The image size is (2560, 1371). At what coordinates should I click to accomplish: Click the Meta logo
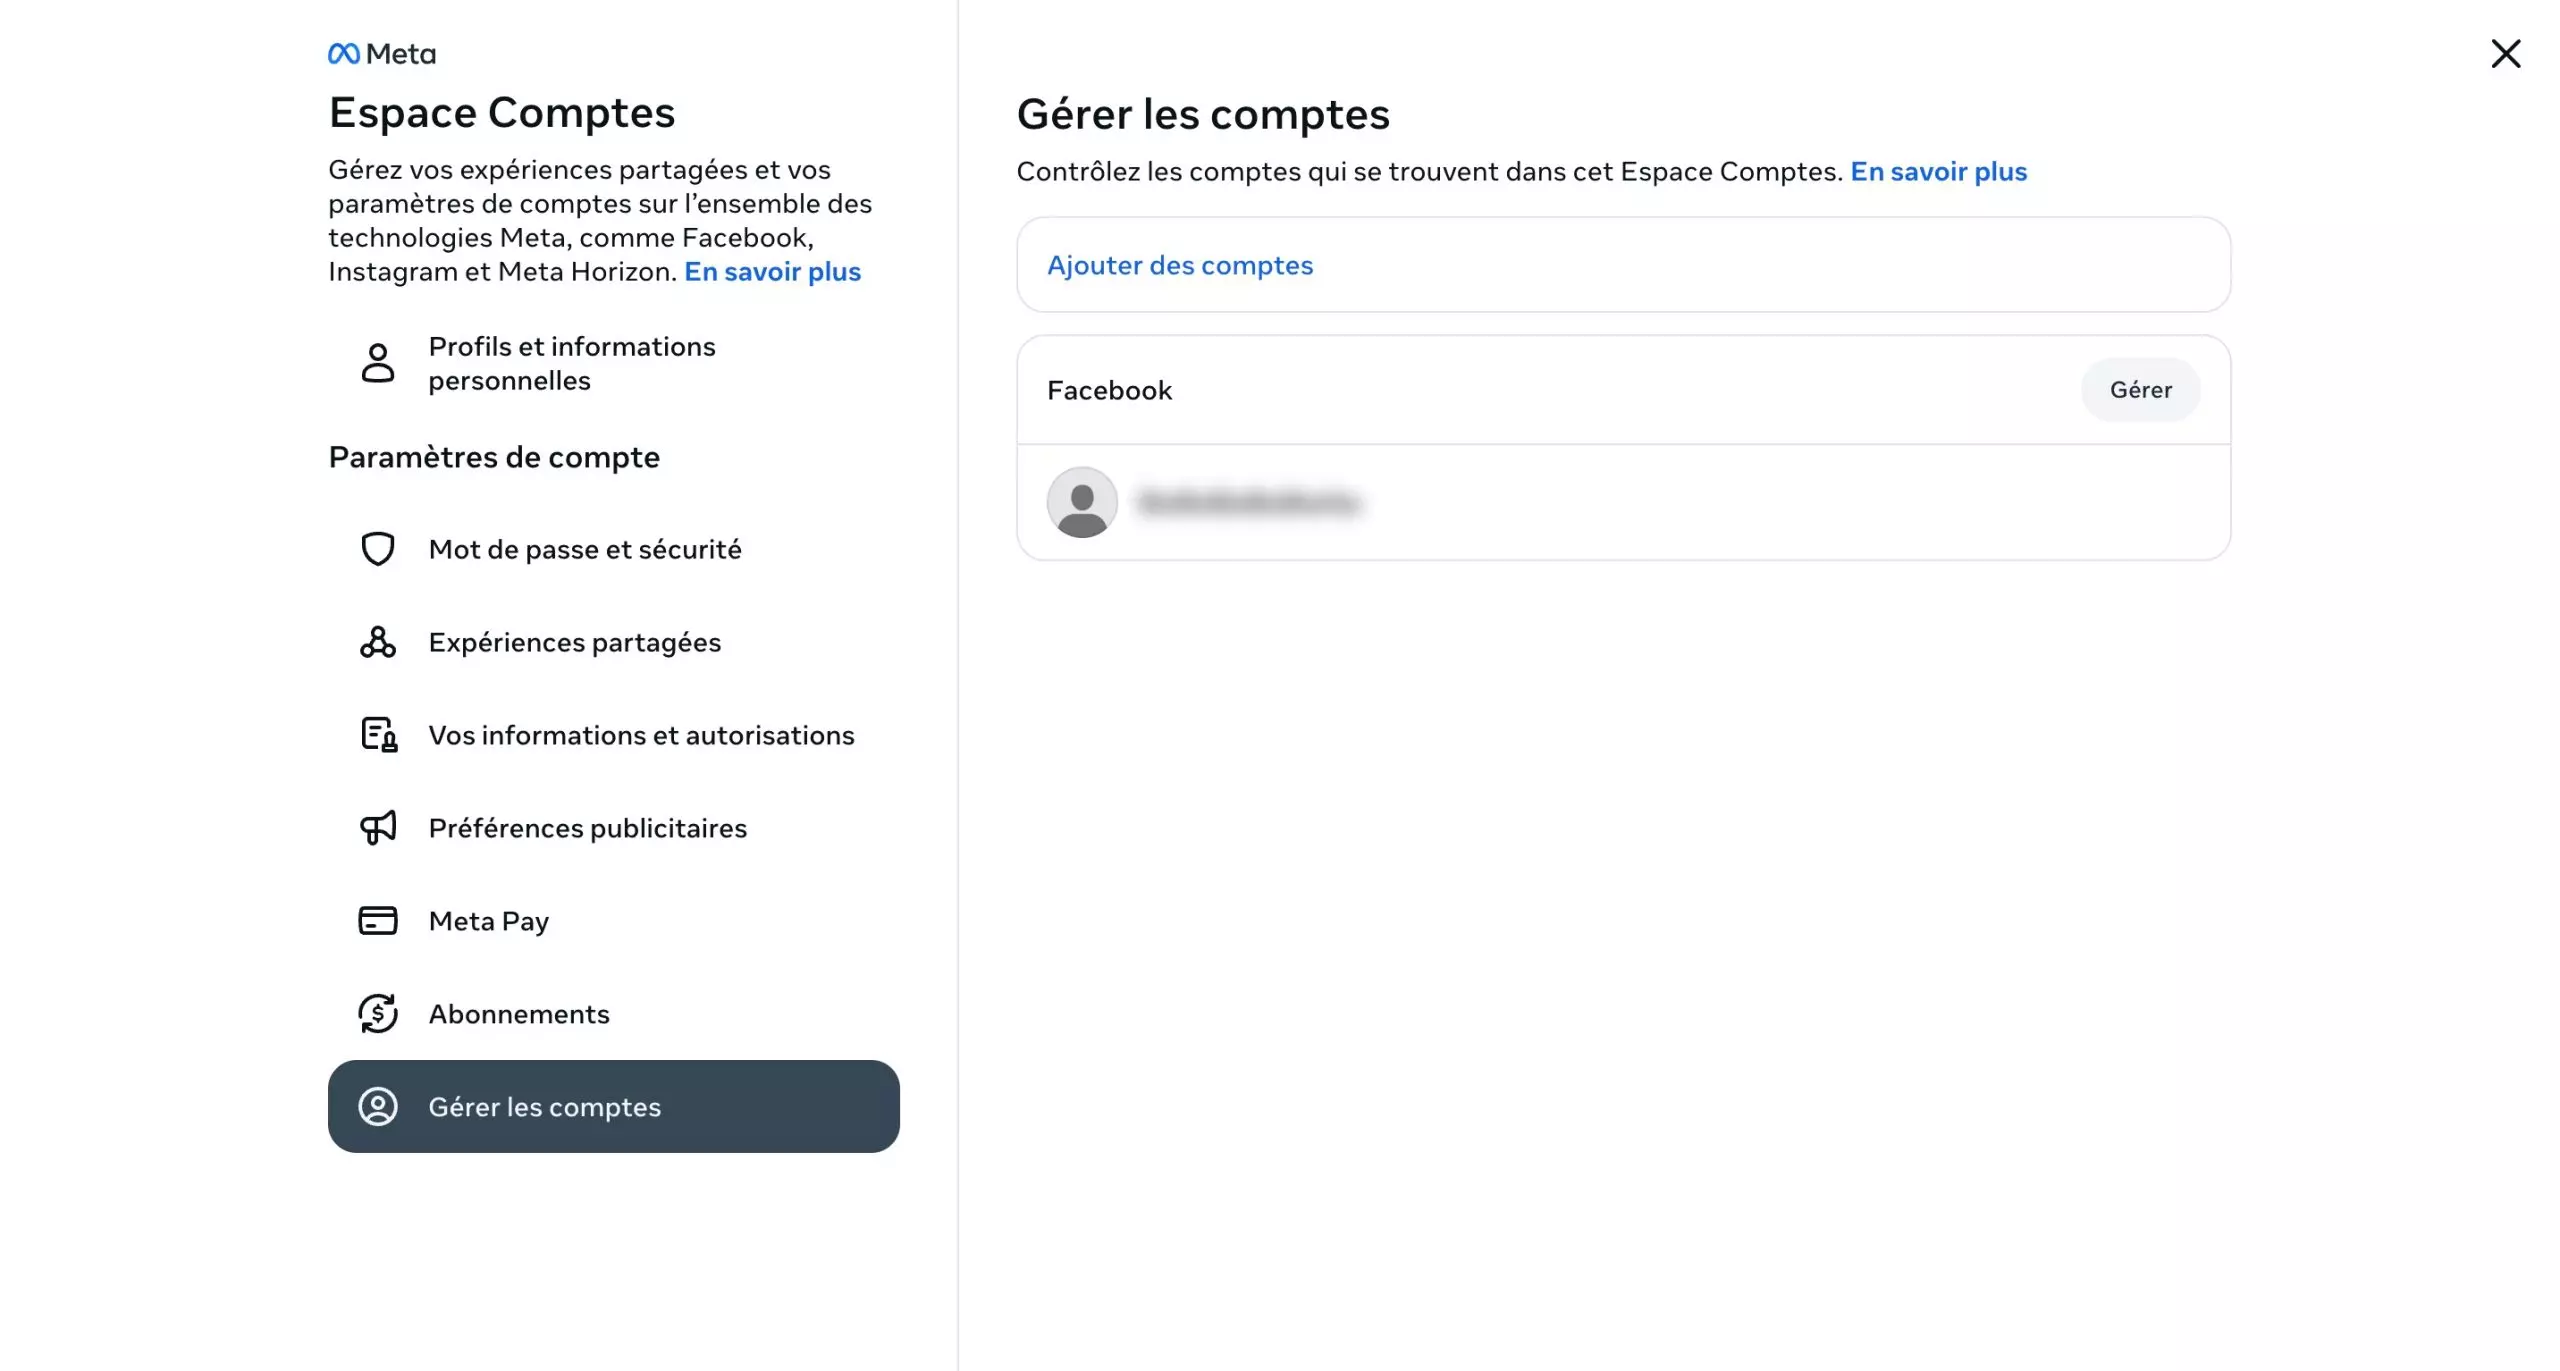(382, 54)
